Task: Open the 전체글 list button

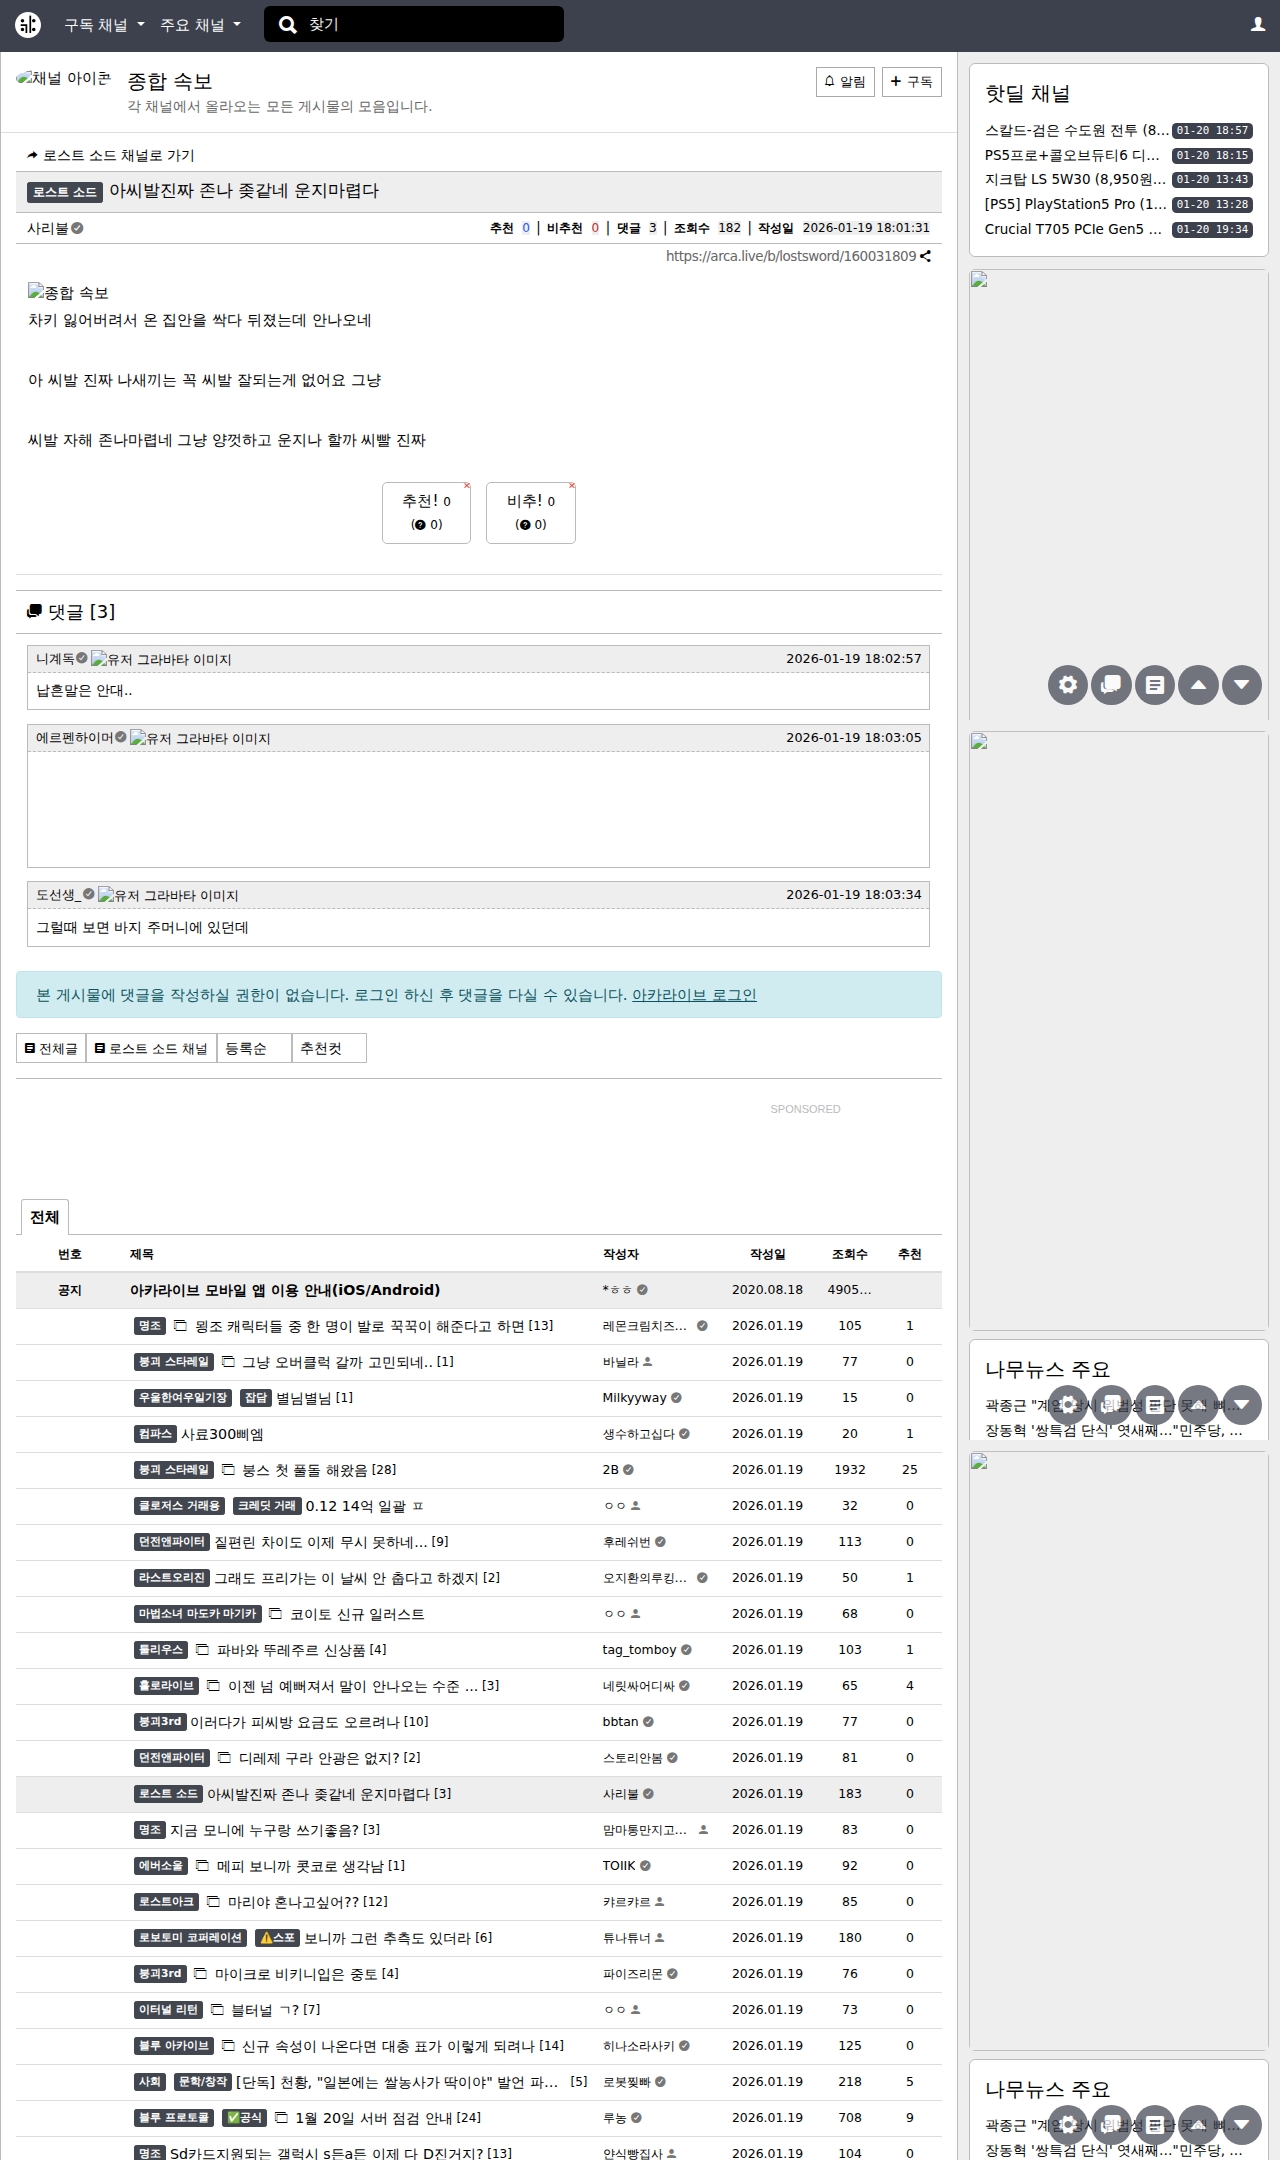Action: pos(51,1048)
